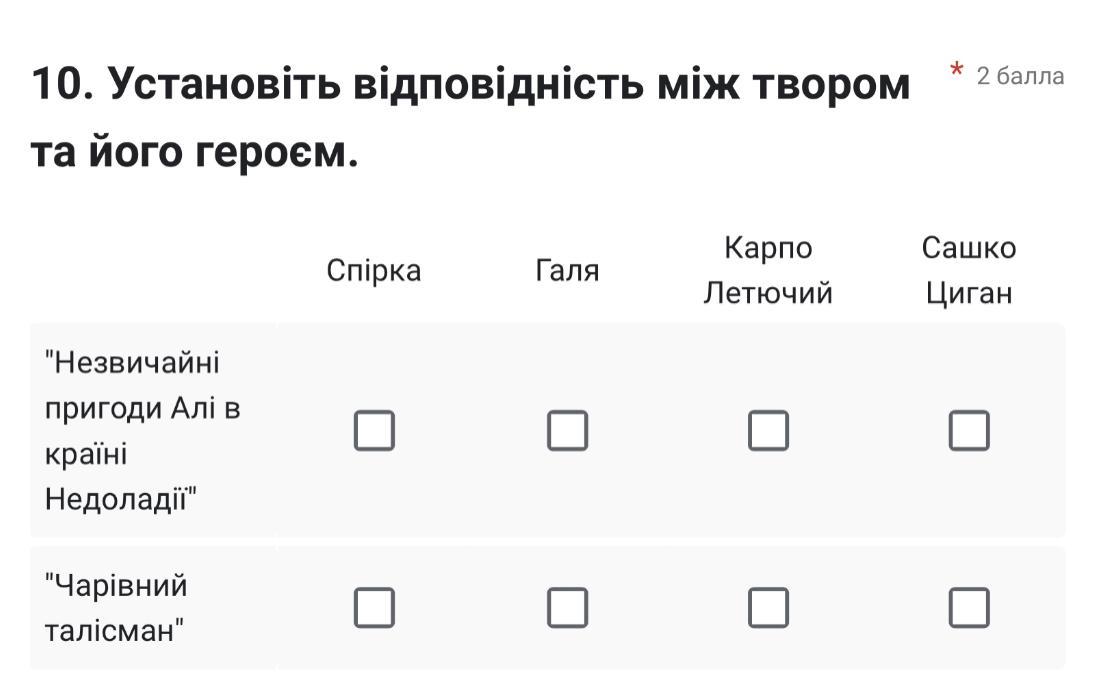Select Сашко Циган for "Незвичайні пригоди Алі" row
The width and height of the screenshot is (1102, 693).
(969, 431)
